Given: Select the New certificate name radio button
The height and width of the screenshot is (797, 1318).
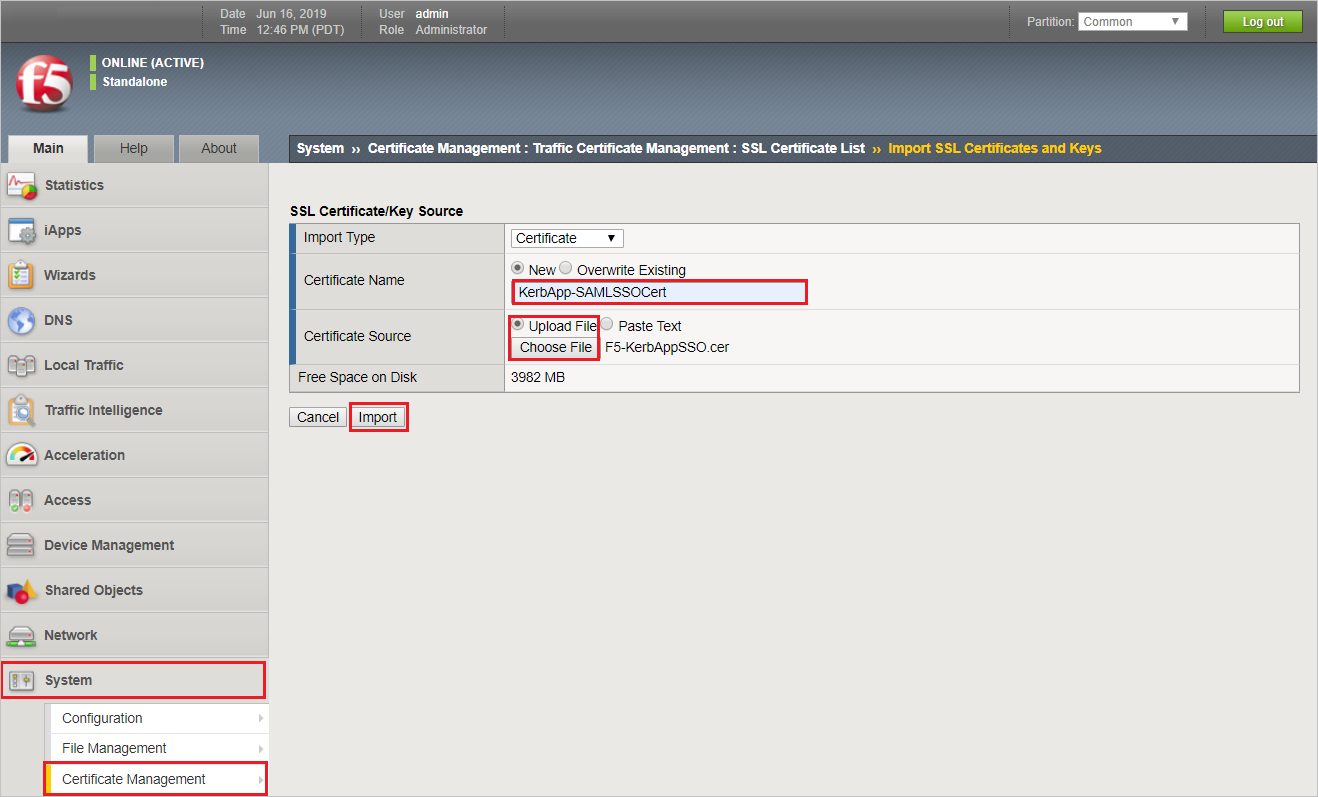Looking at the screenshot, I should (518, 269).
